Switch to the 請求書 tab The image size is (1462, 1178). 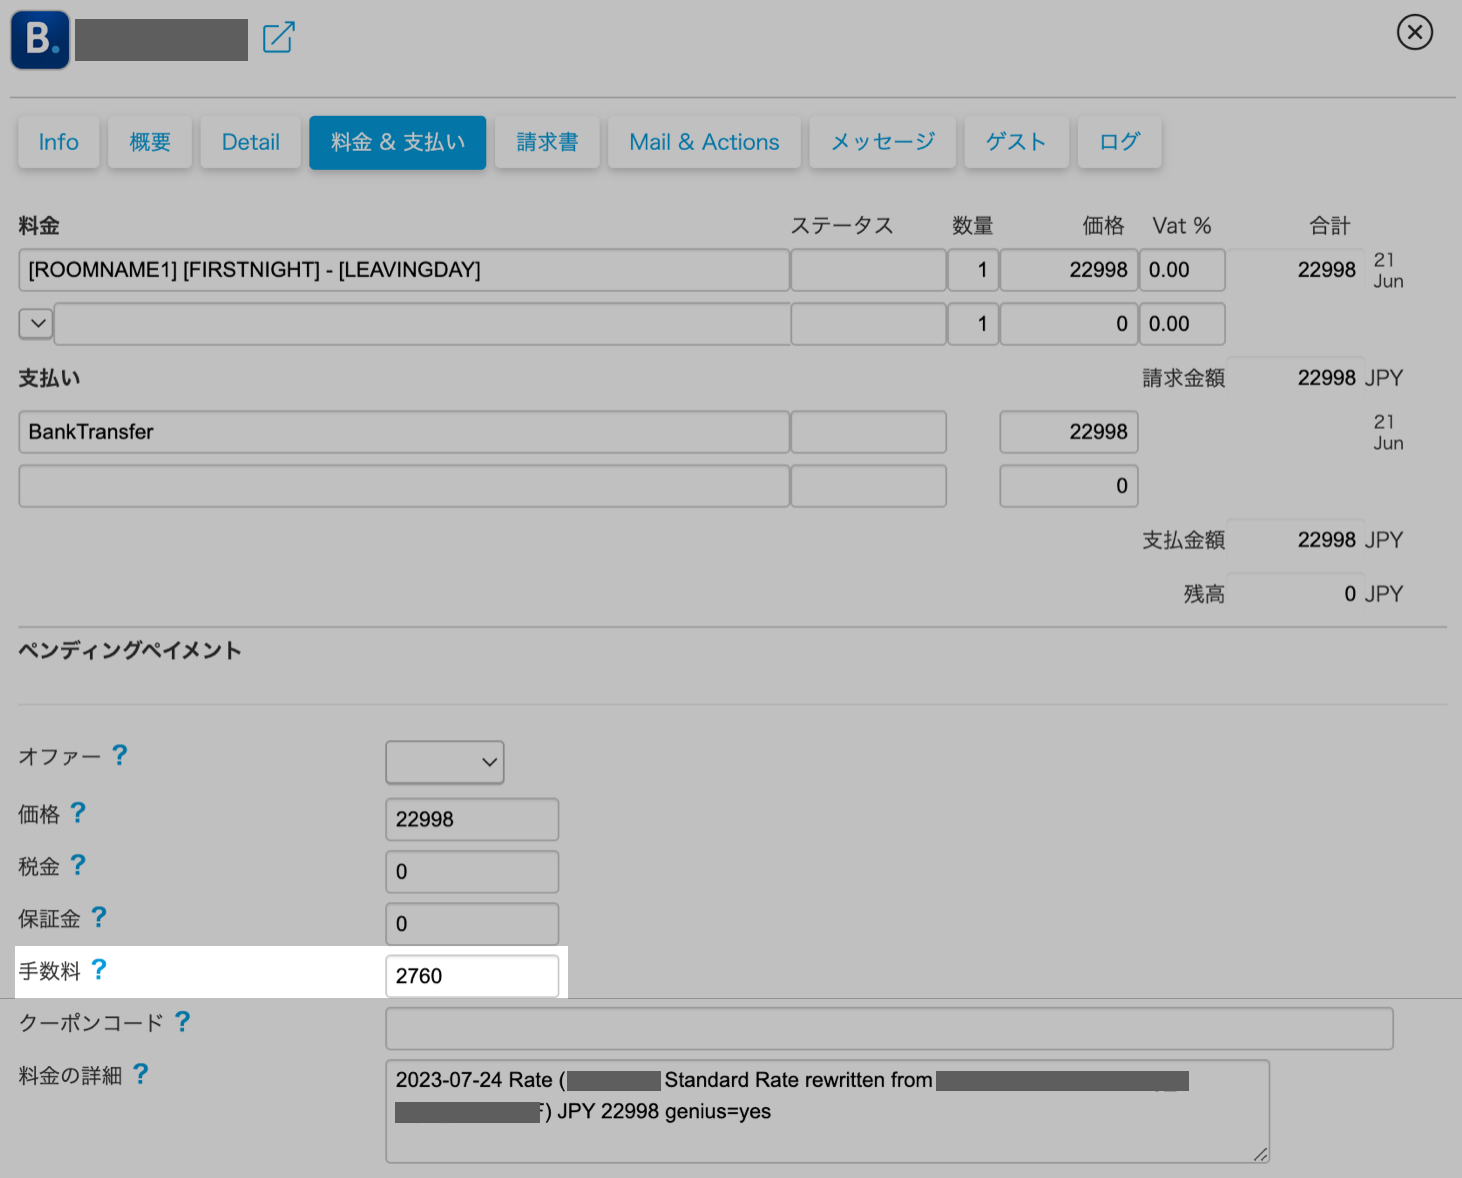pos(547,142)
